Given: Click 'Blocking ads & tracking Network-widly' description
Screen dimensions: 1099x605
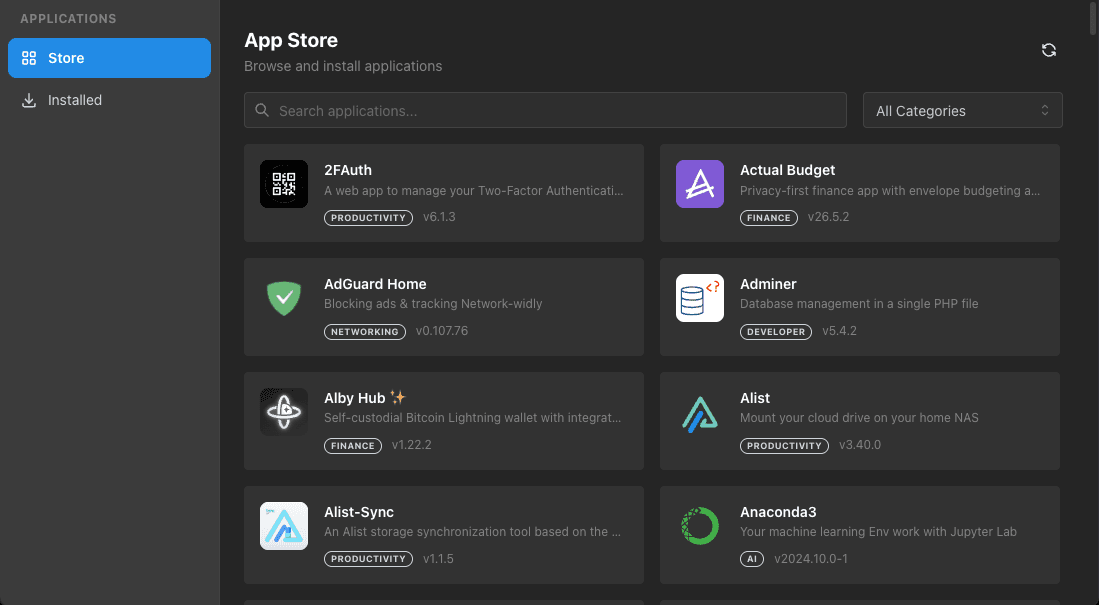Looking at the screenshot, I should click(433, 304).
